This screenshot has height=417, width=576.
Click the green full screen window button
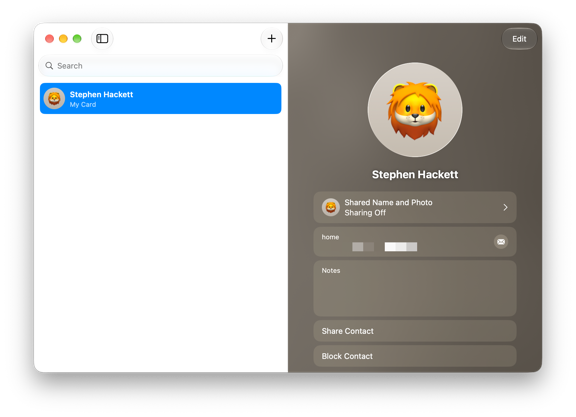point(77,39)
